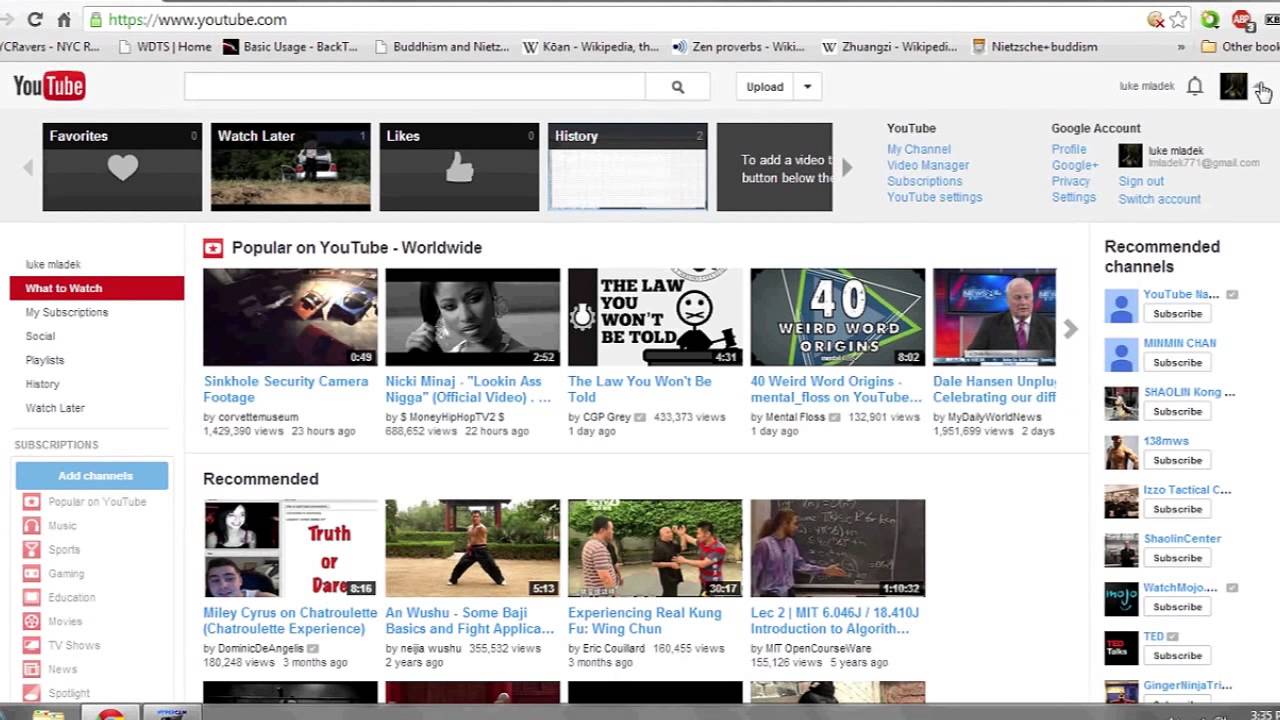The width and height of the screenshot is (1280, 720).
Task: Click the Education channel icon in sidebar
Action: pyautogui.click(x=32, y=598)
